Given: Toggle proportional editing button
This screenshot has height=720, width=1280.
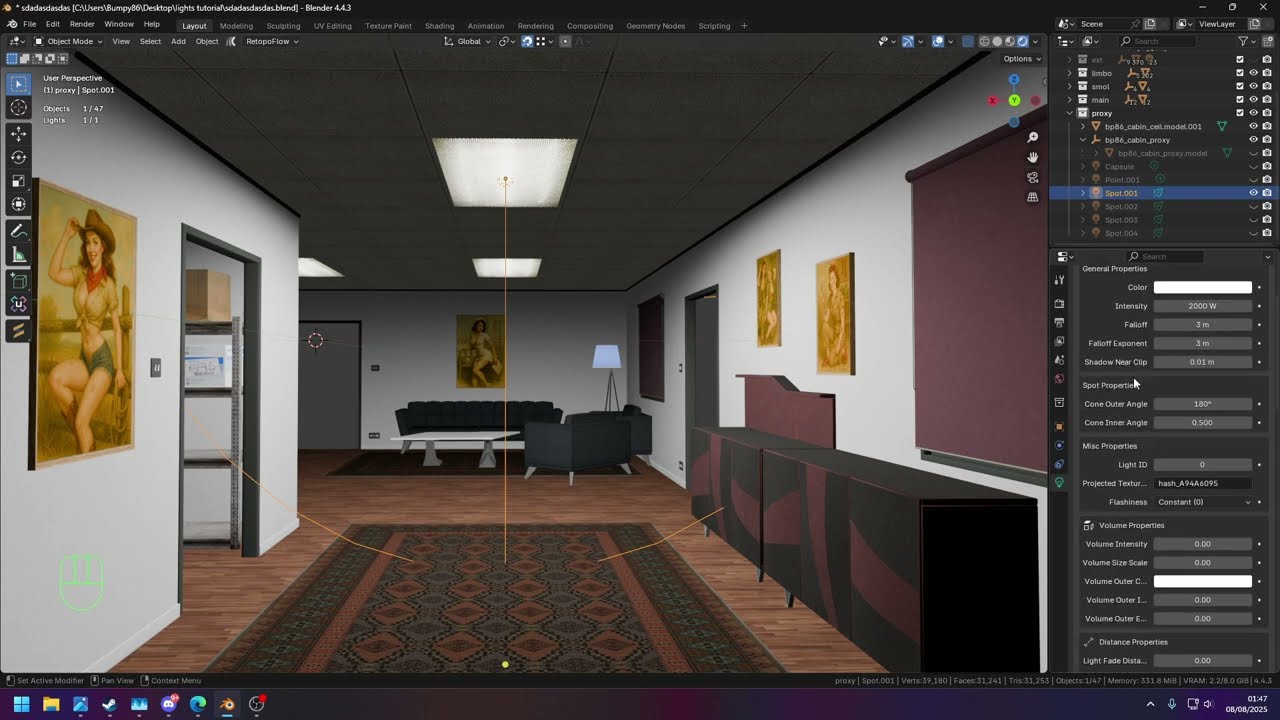Looking at the screenshot, I should click(x=565, y=41).
